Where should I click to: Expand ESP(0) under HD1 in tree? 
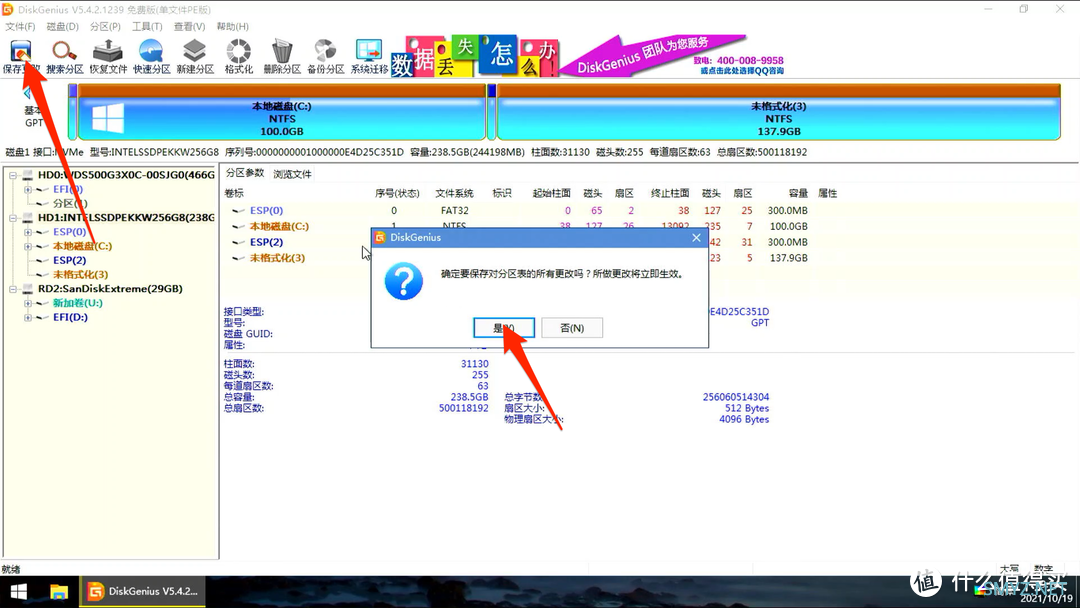click(28, 232)
